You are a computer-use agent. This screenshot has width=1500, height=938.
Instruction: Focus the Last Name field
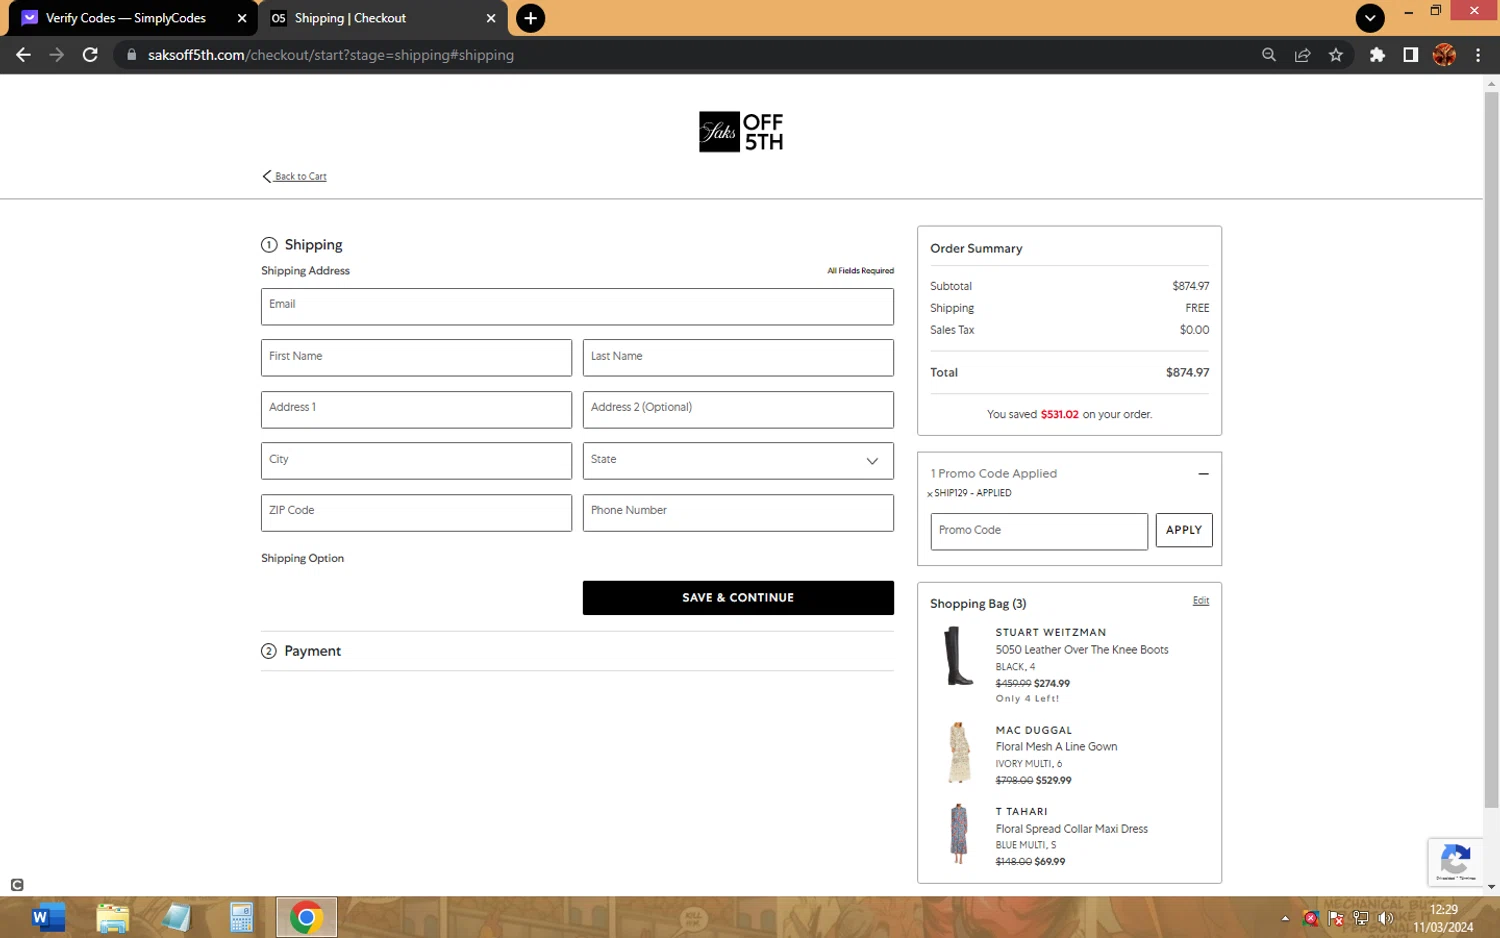pyautogui.click(x=738, y=358)
